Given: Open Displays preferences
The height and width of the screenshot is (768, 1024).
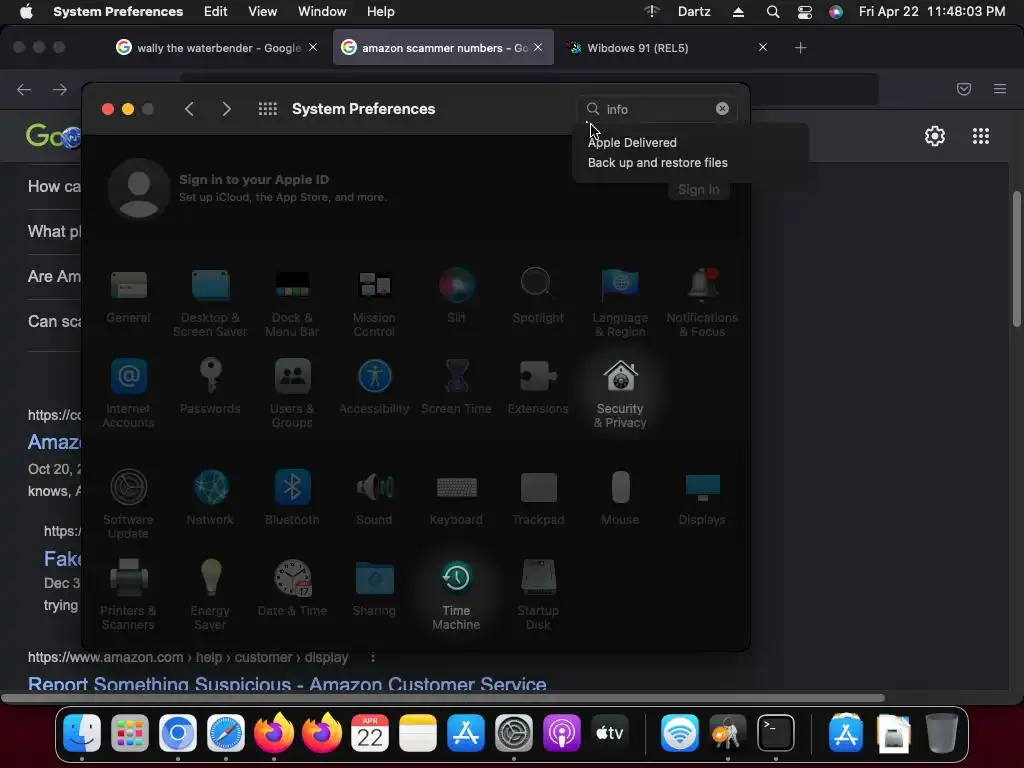Looking at the screenshot, I should pos(702,498).
